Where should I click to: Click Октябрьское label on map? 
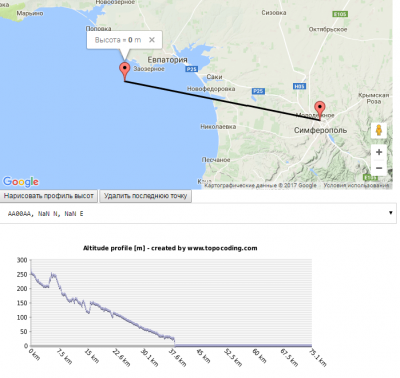tap(328, 29)
